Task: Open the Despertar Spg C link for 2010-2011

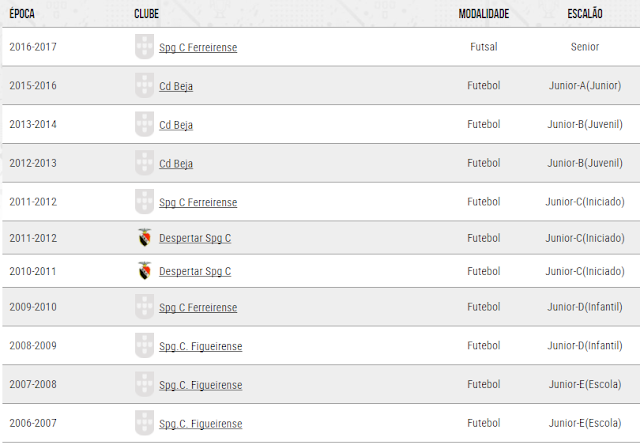Action: pyautogui.click(x=195, y=272)
